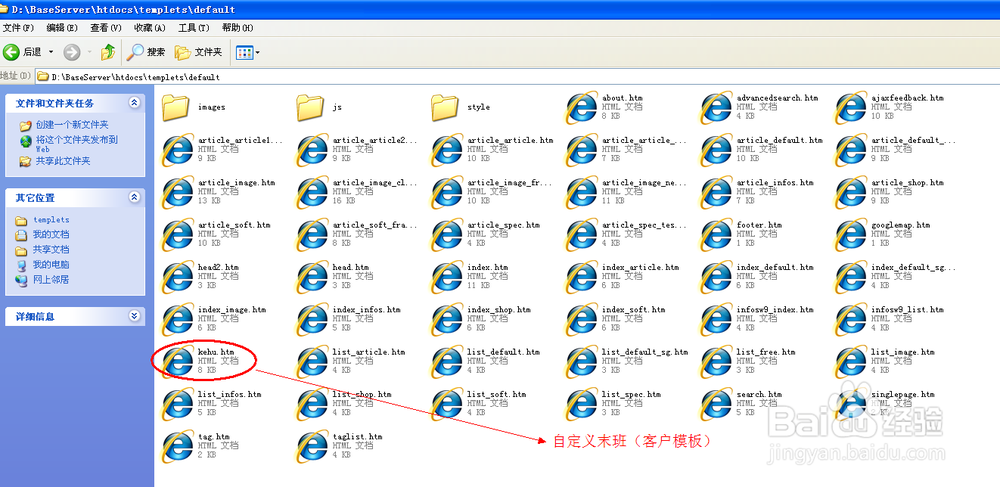Select the index_shop.htm file icon
1000x487 pixels.
pyautogui.click(x=447, y=319)
